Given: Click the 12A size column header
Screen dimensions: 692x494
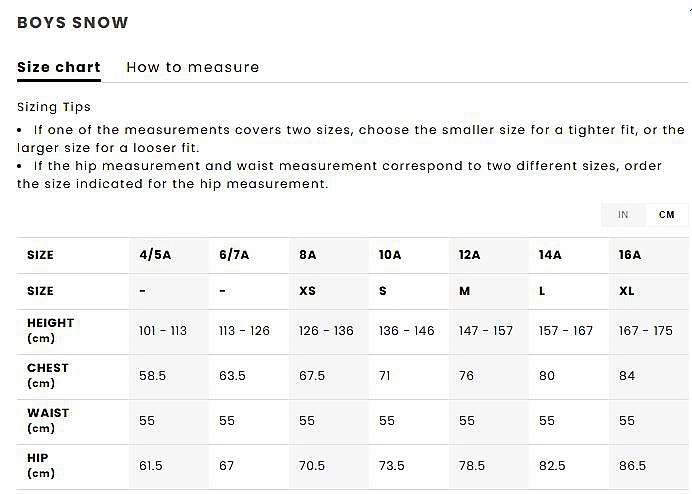Looking at the screenshot, I should [x=470, y=255].
